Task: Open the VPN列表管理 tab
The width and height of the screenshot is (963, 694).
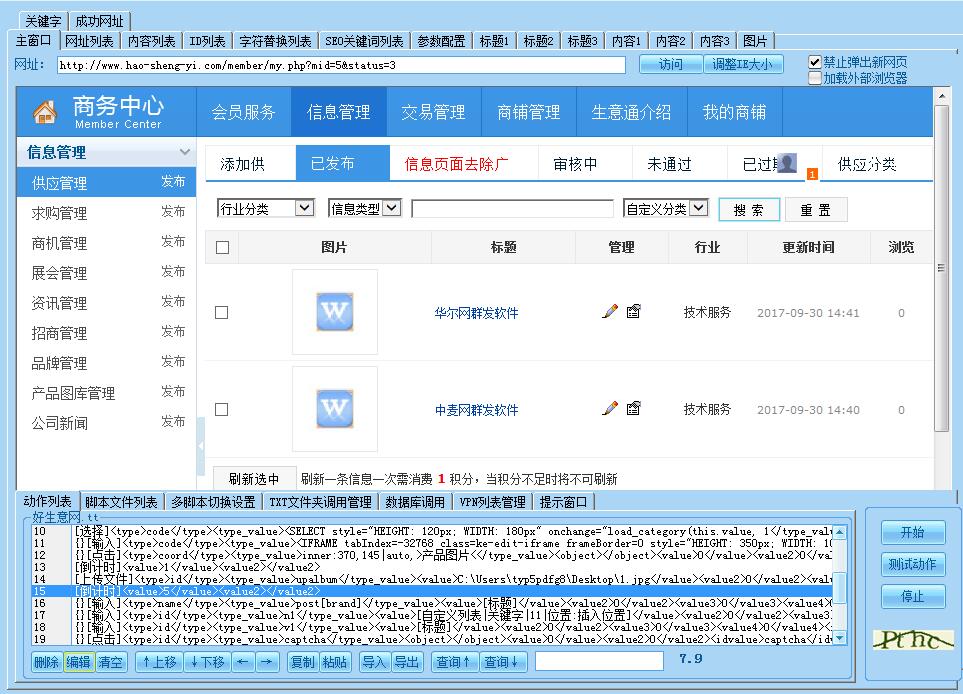Action: click(493, 502)
